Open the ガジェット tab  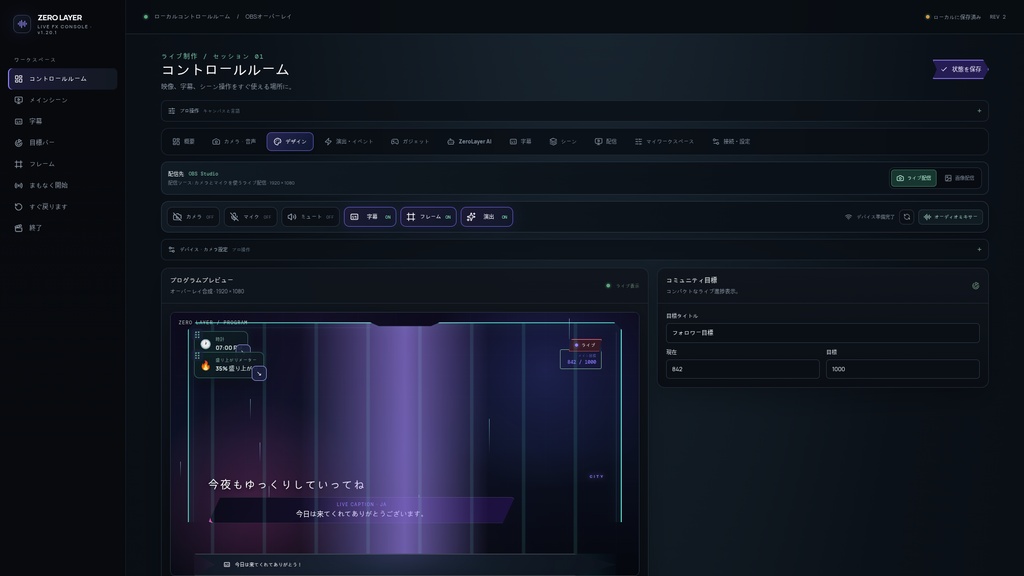click(410, 142)
